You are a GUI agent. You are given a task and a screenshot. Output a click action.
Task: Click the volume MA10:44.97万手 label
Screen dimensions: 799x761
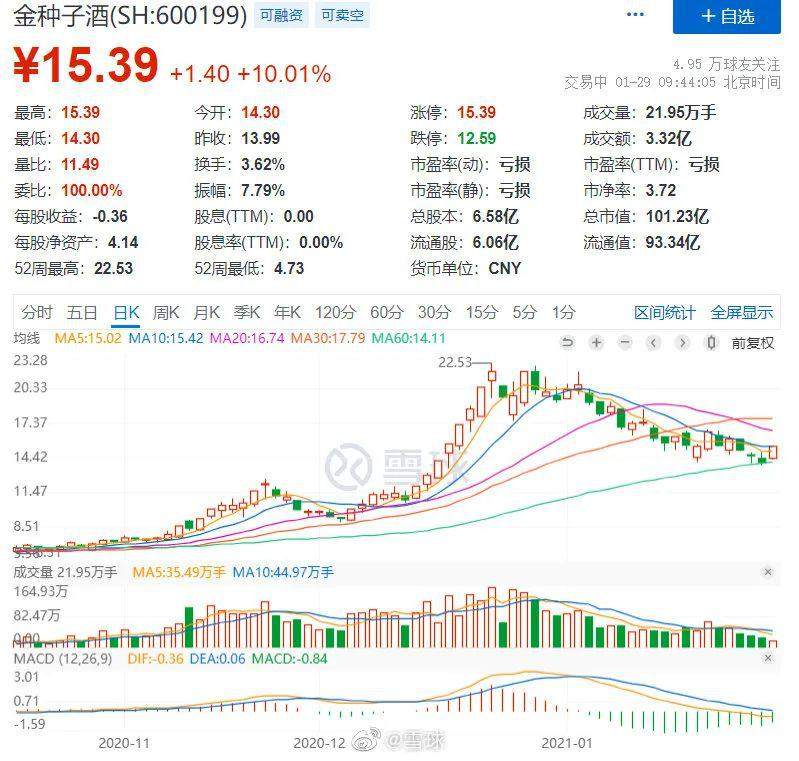coord(283,572)
